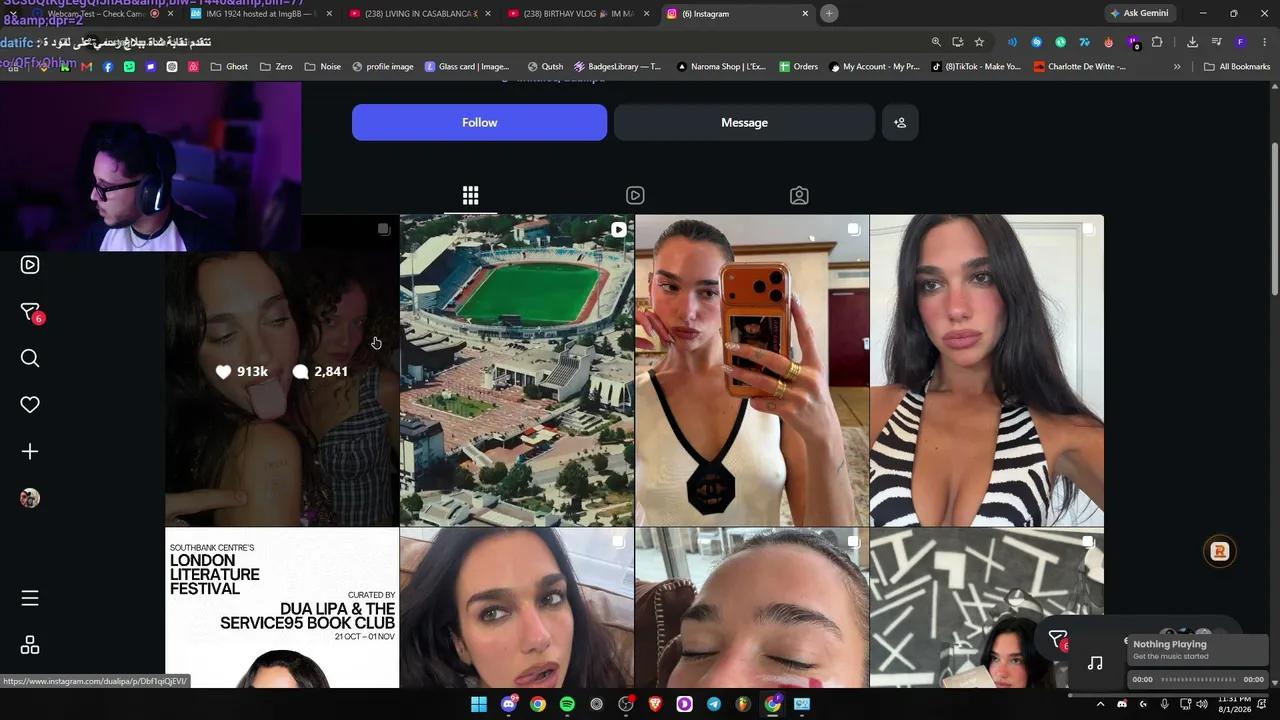Open the zoom magnifier icon in the address bar
This screenshot has height=720, width=1280.
click(x=936, y=42)
